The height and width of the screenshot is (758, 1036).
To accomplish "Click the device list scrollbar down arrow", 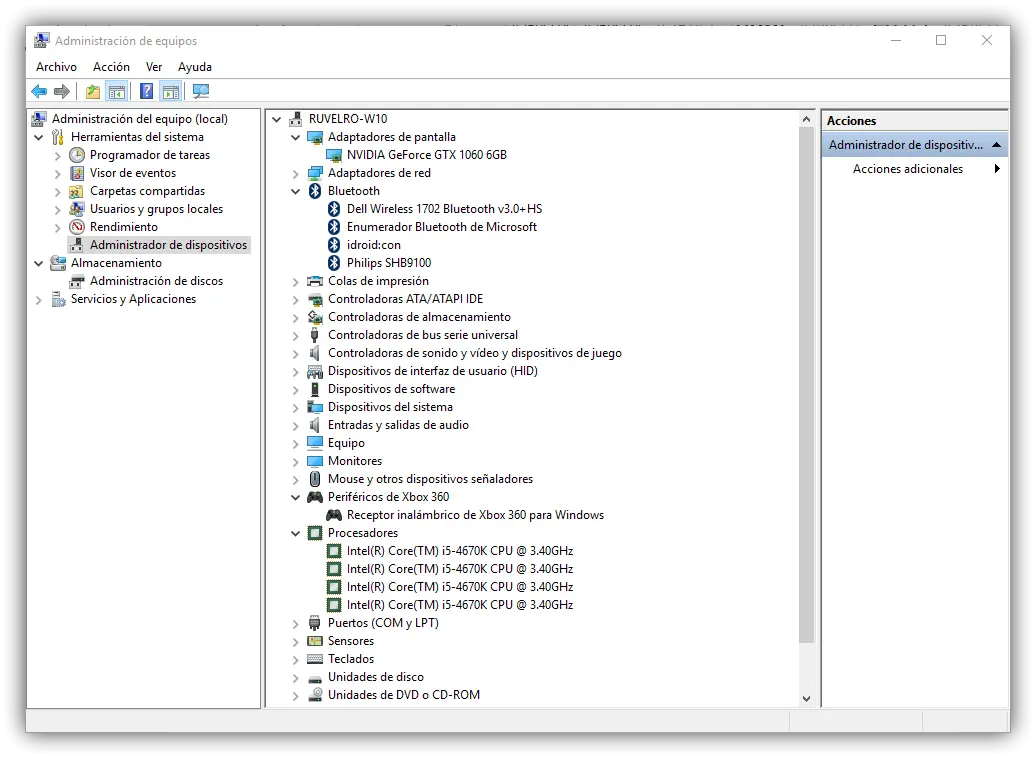I will point(806,699).
